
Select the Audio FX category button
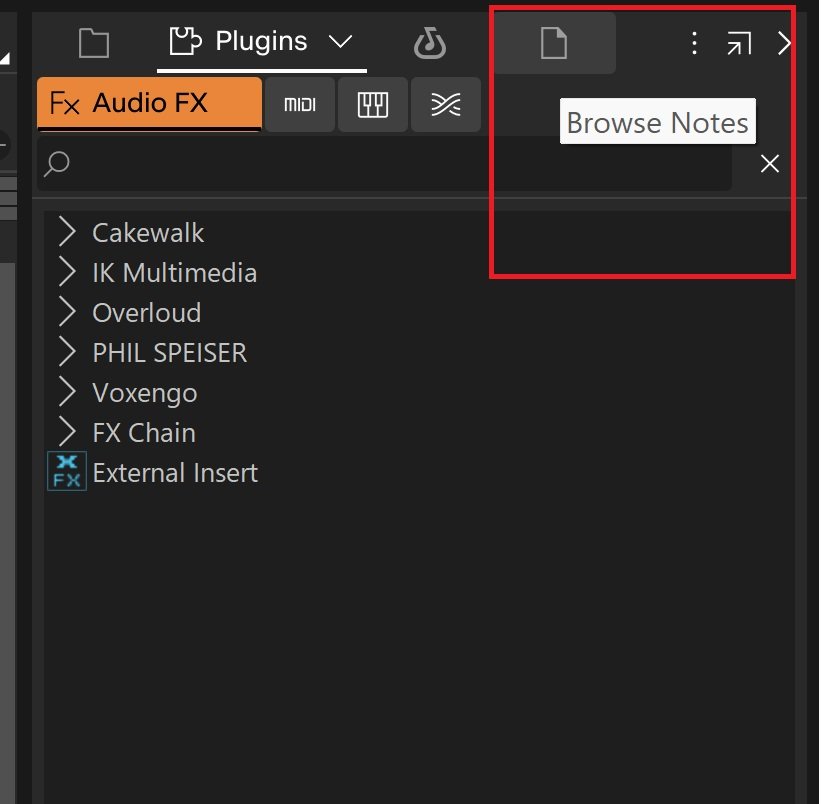[149, 103]
